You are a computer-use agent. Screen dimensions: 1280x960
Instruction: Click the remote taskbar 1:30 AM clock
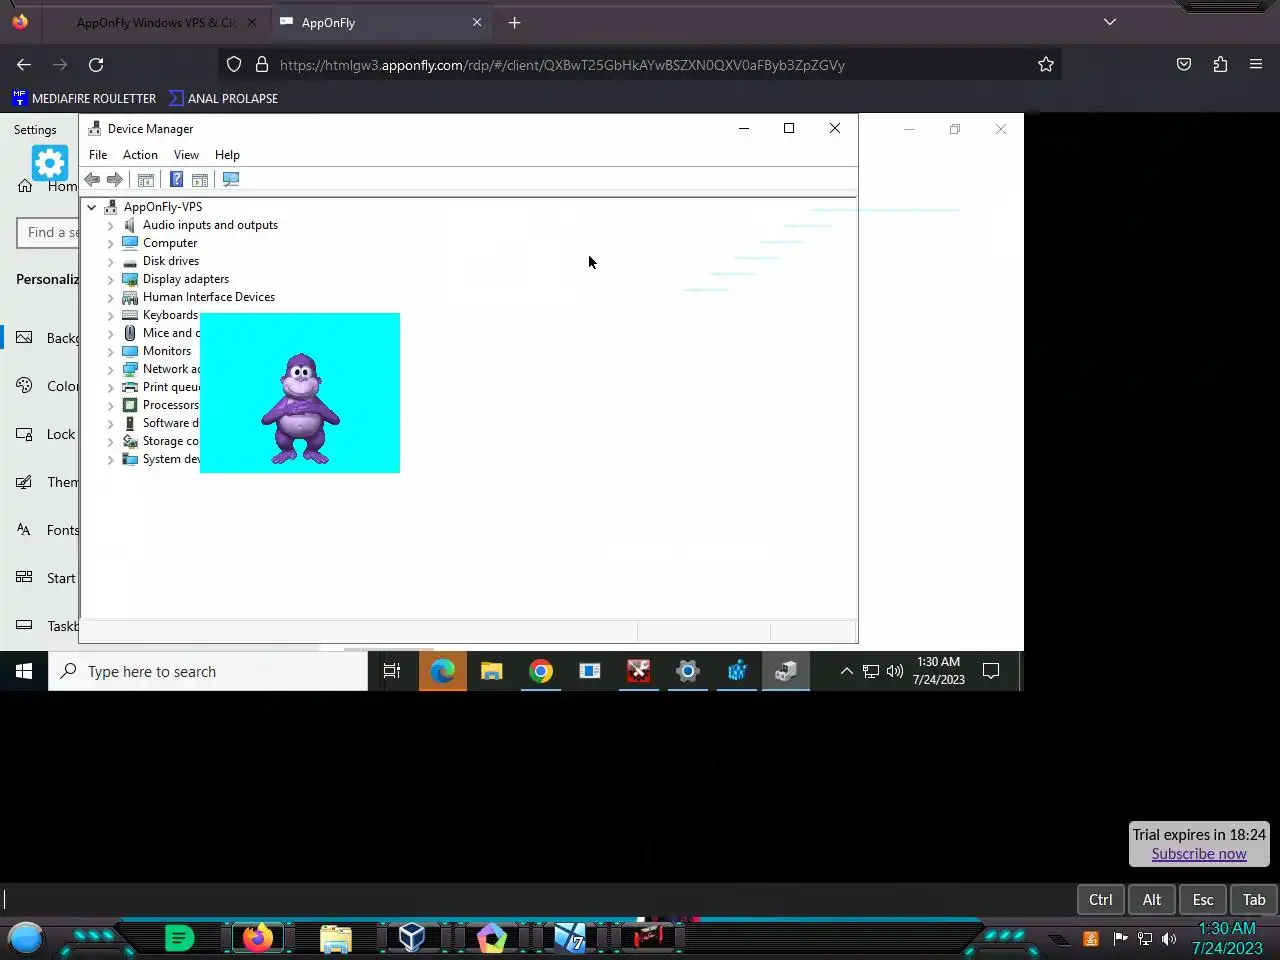coord(938,671)
